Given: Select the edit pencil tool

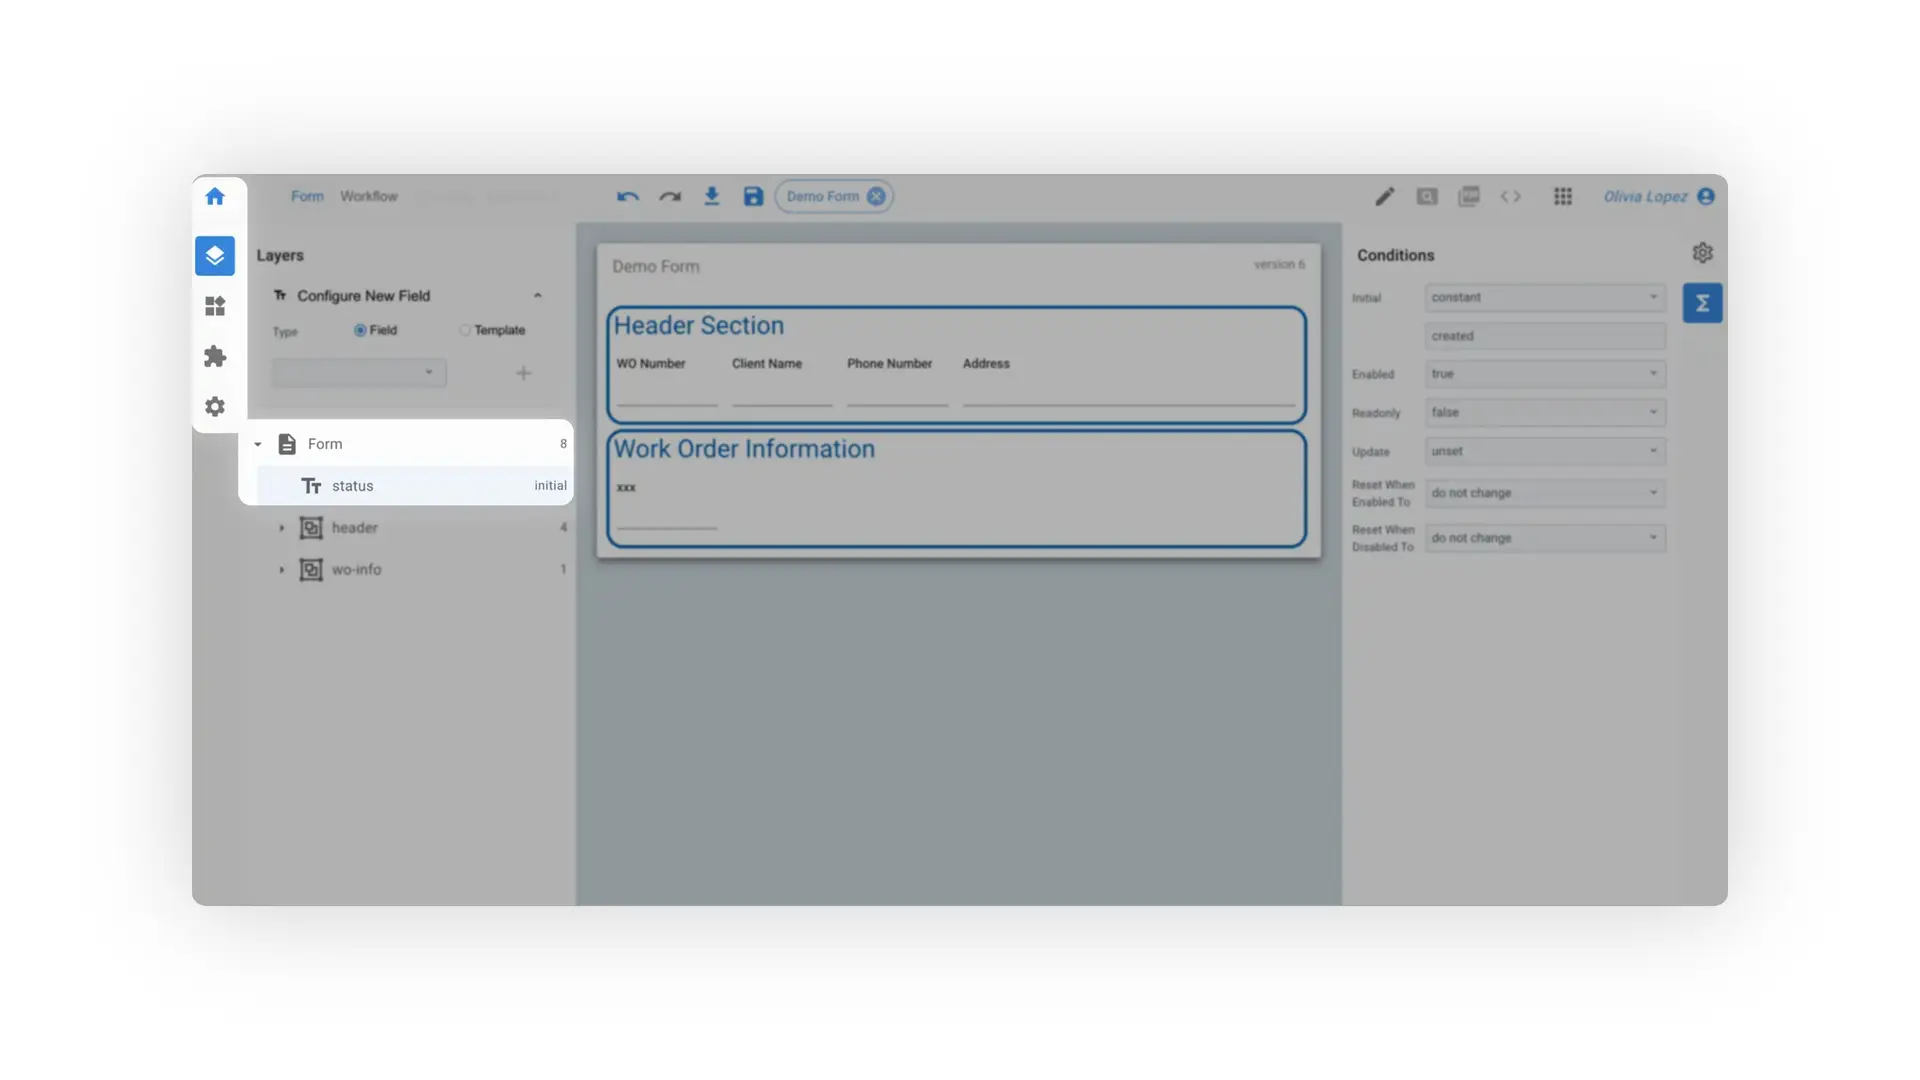Looking at the screenshot, I should [1384, 196].
